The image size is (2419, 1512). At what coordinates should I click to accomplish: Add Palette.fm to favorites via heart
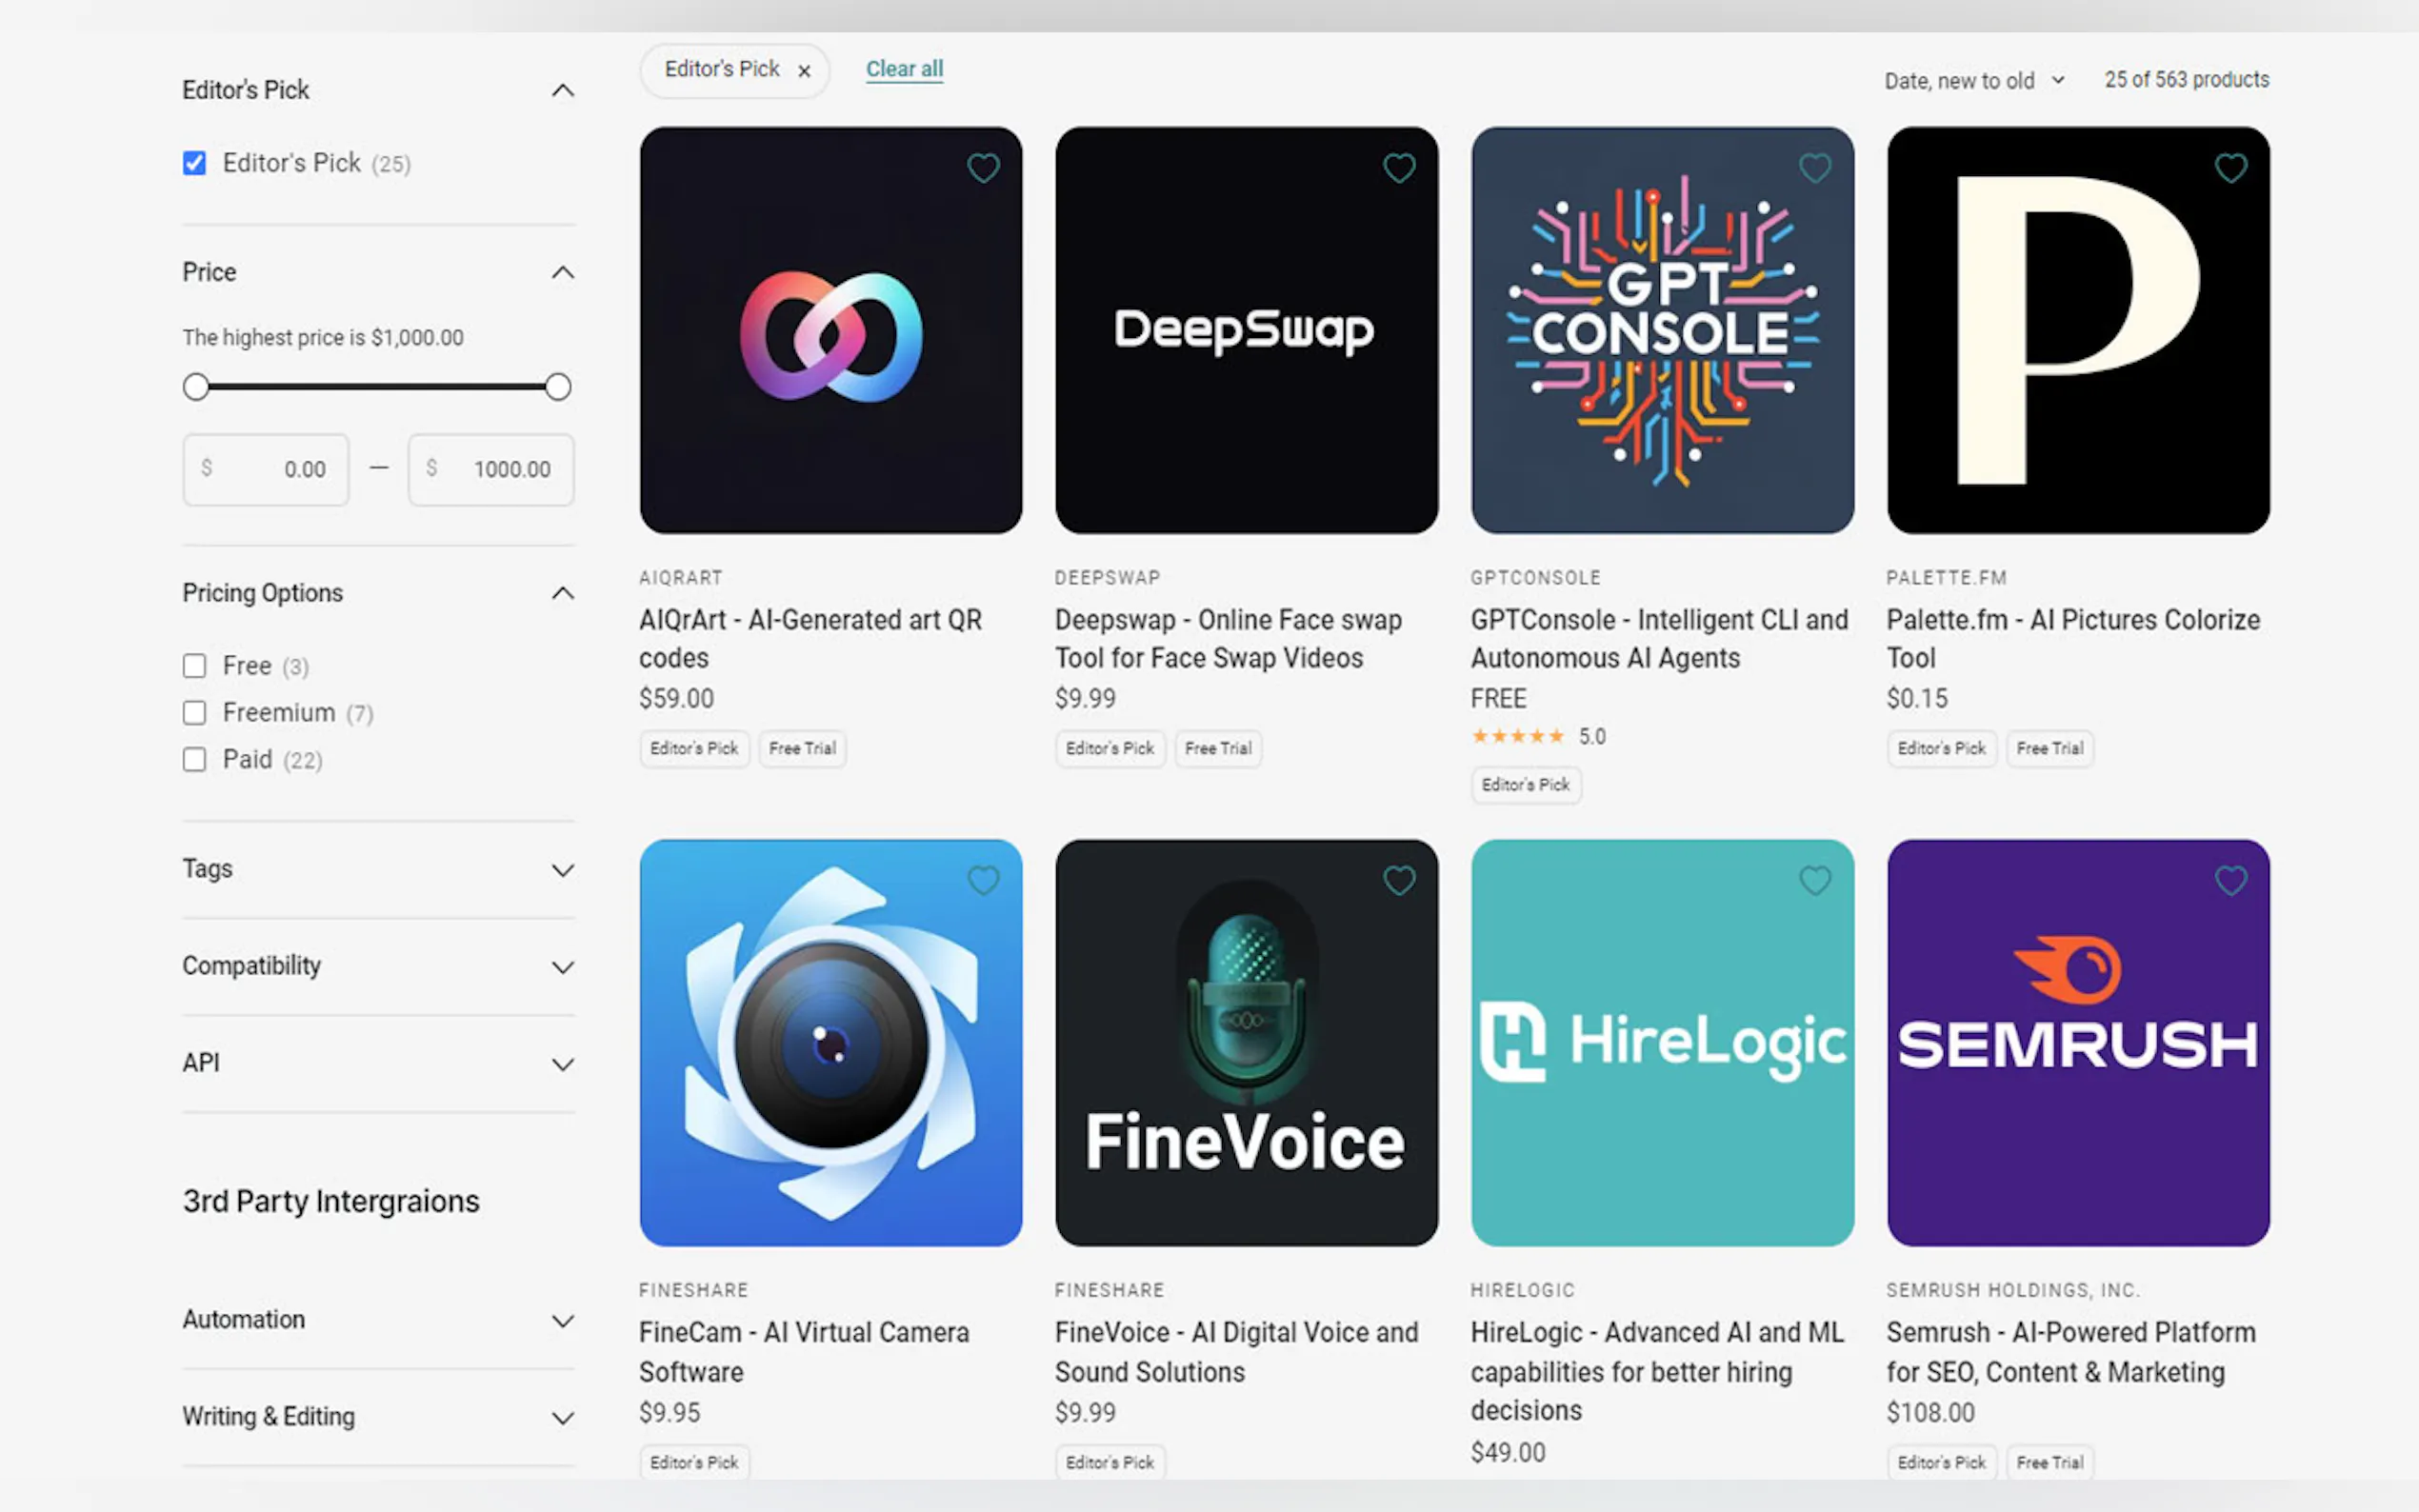2231,168
